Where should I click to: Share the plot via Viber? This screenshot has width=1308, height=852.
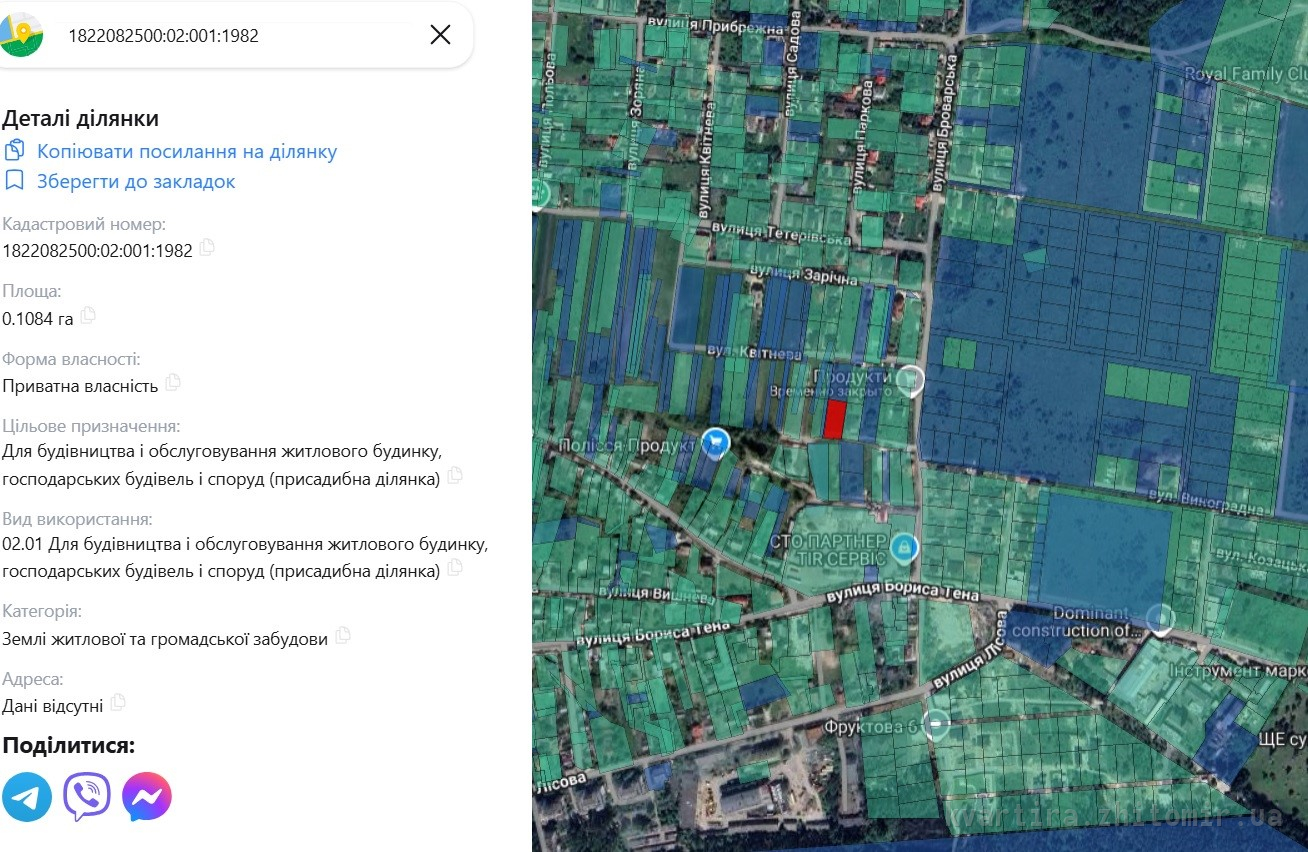click(x=87, y=797)
